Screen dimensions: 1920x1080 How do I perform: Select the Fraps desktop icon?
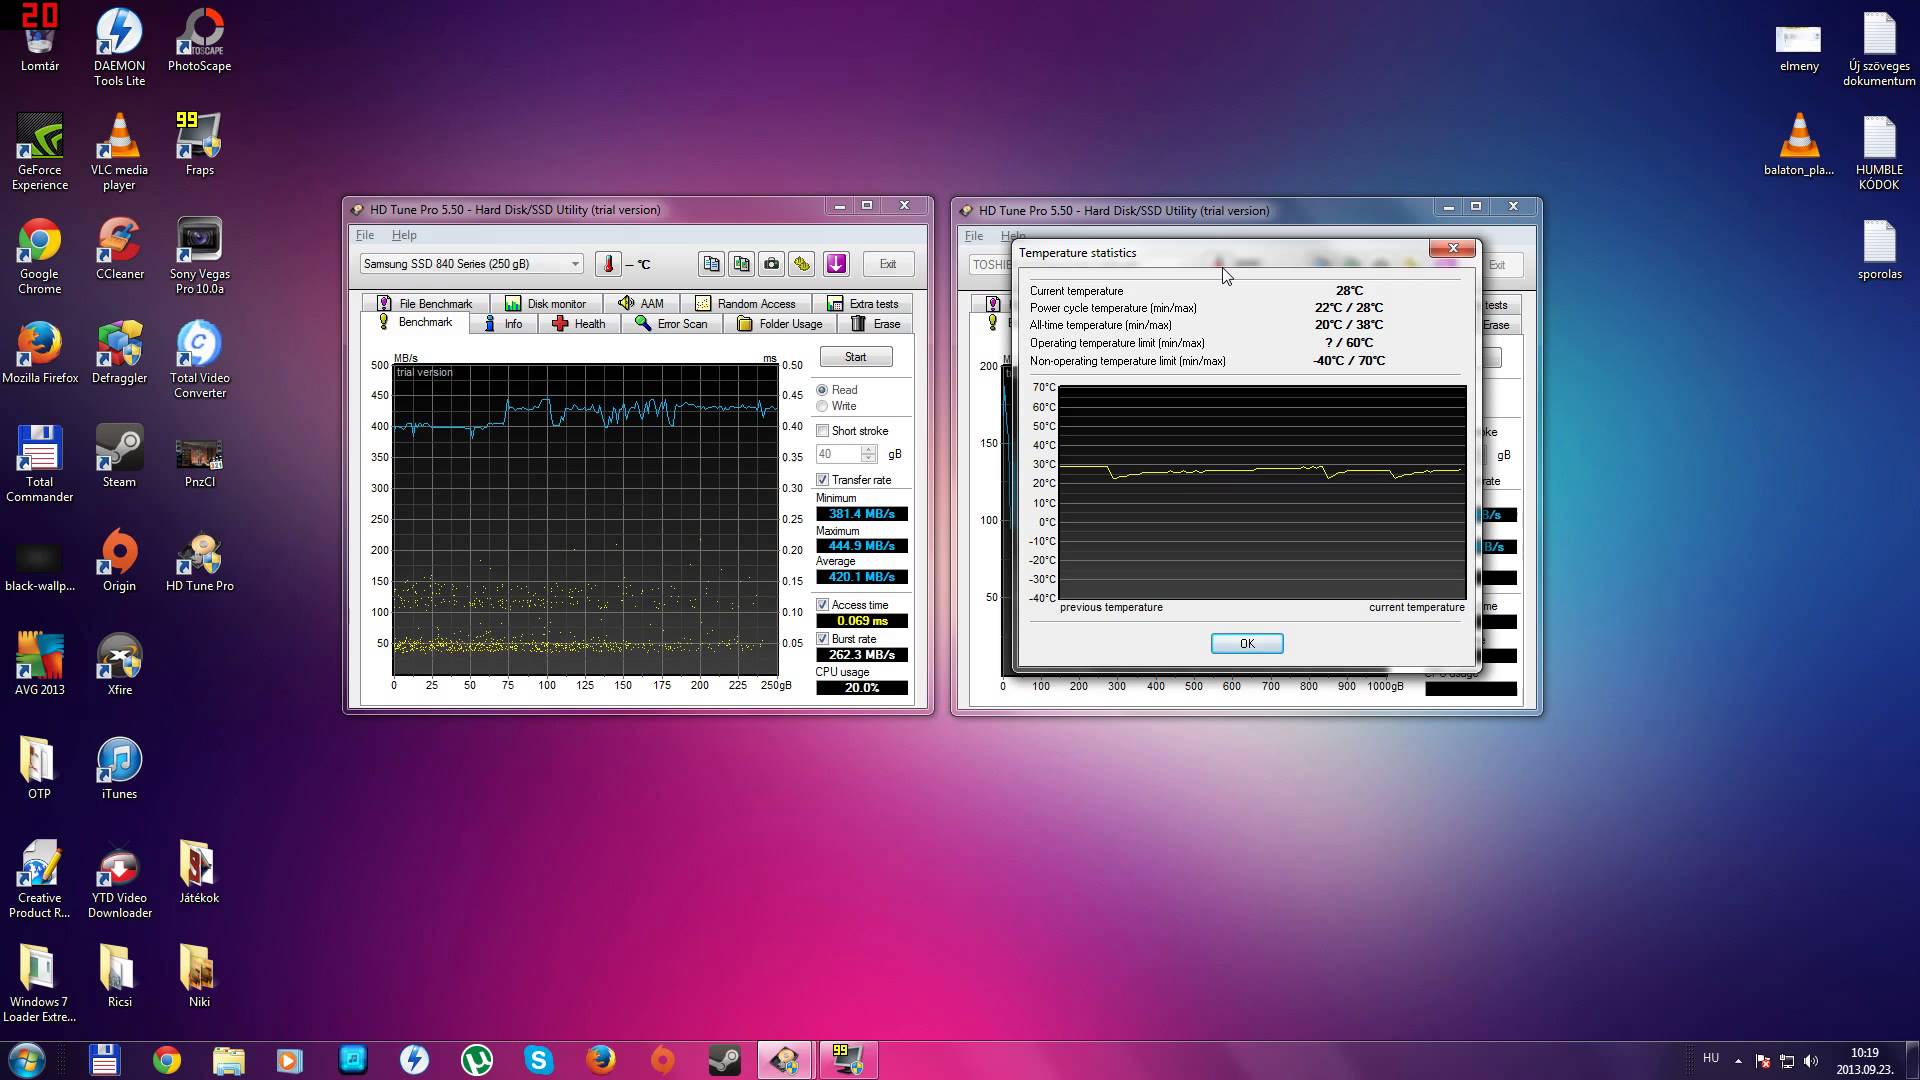199,144
